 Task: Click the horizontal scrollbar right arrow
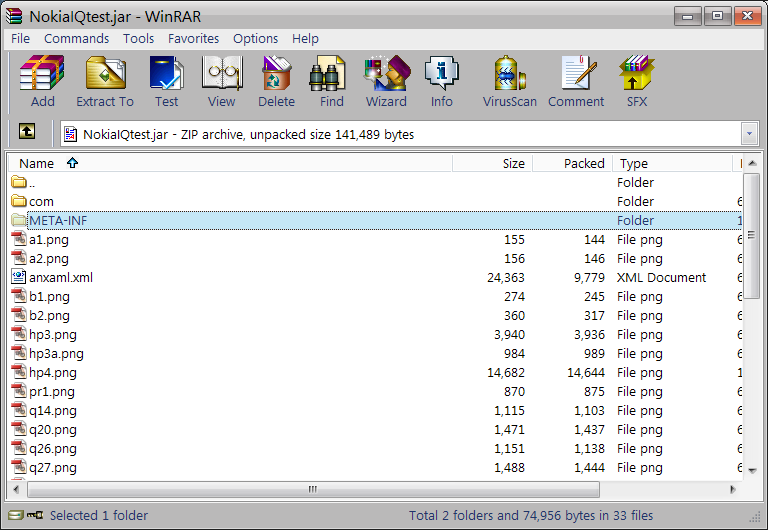(733, 489)
